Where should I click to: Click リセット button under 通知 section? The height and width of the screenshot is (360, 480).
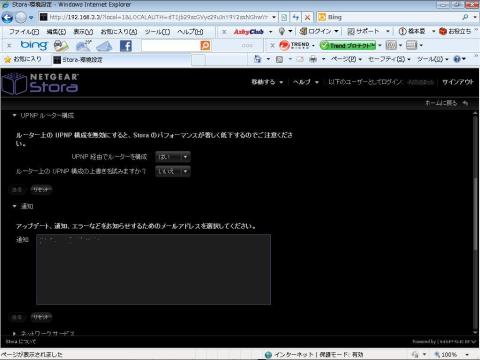click(41, 317)
